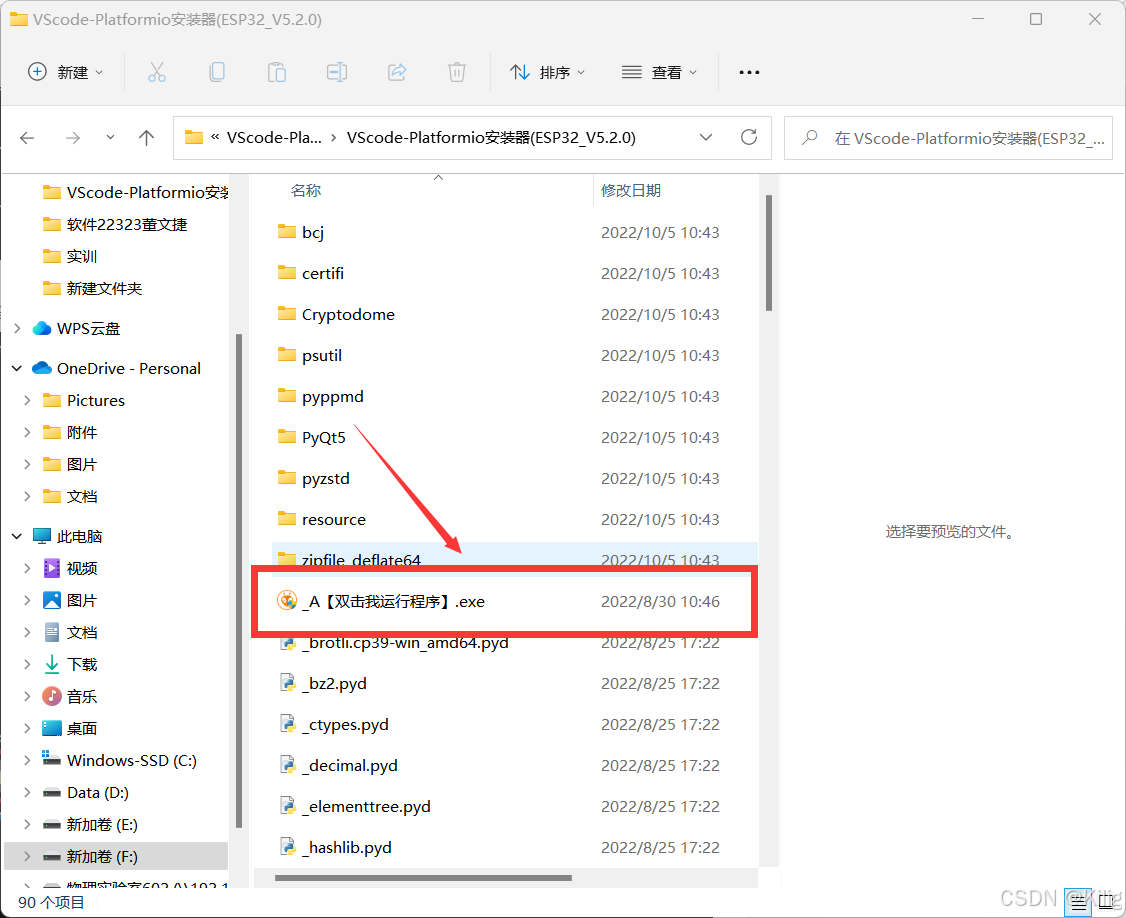The width and height of the screenshot is (1126, 918).
Task: Click the 下载 download arrow icon
Action: [x=52, y=664]
